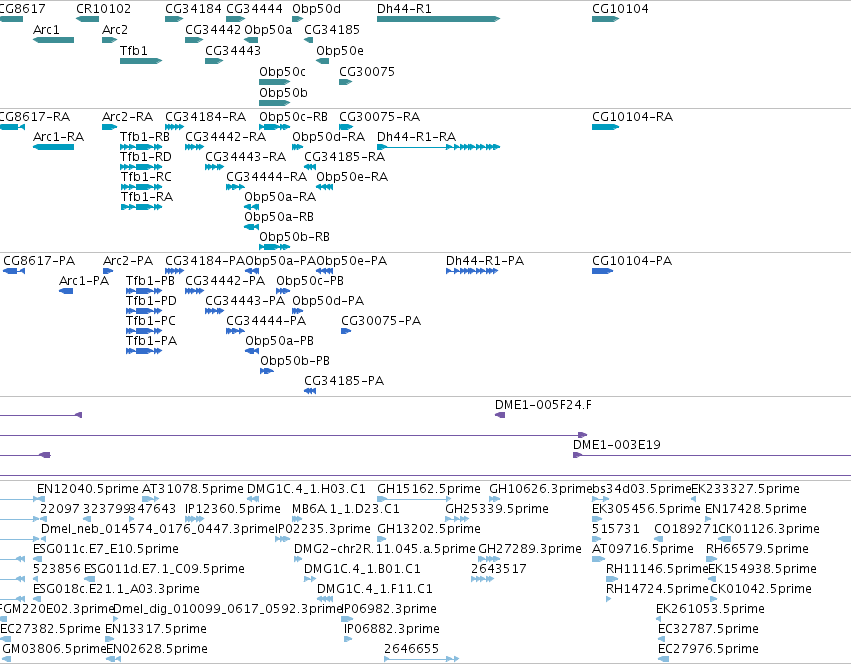
Task: Click the Tfb1-PA protein label
Action: click(x=151, y=342)
